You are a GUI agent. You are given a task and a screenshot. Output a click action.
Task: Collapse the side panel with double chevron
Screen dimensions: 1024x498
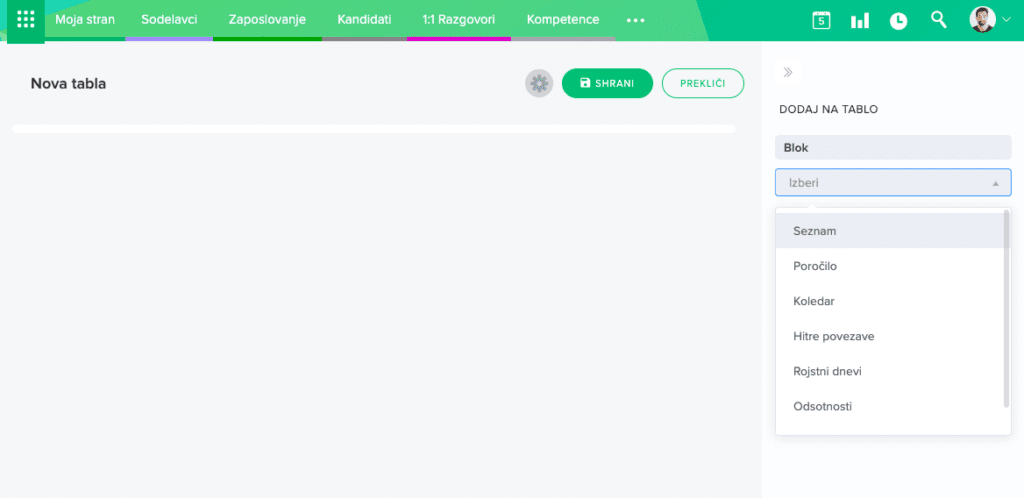[788, 72]
